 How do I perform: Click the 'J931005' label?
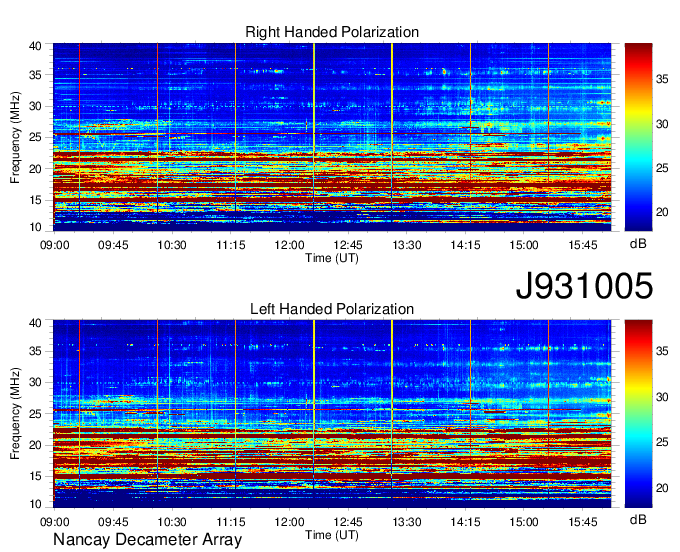pos(584,286)
